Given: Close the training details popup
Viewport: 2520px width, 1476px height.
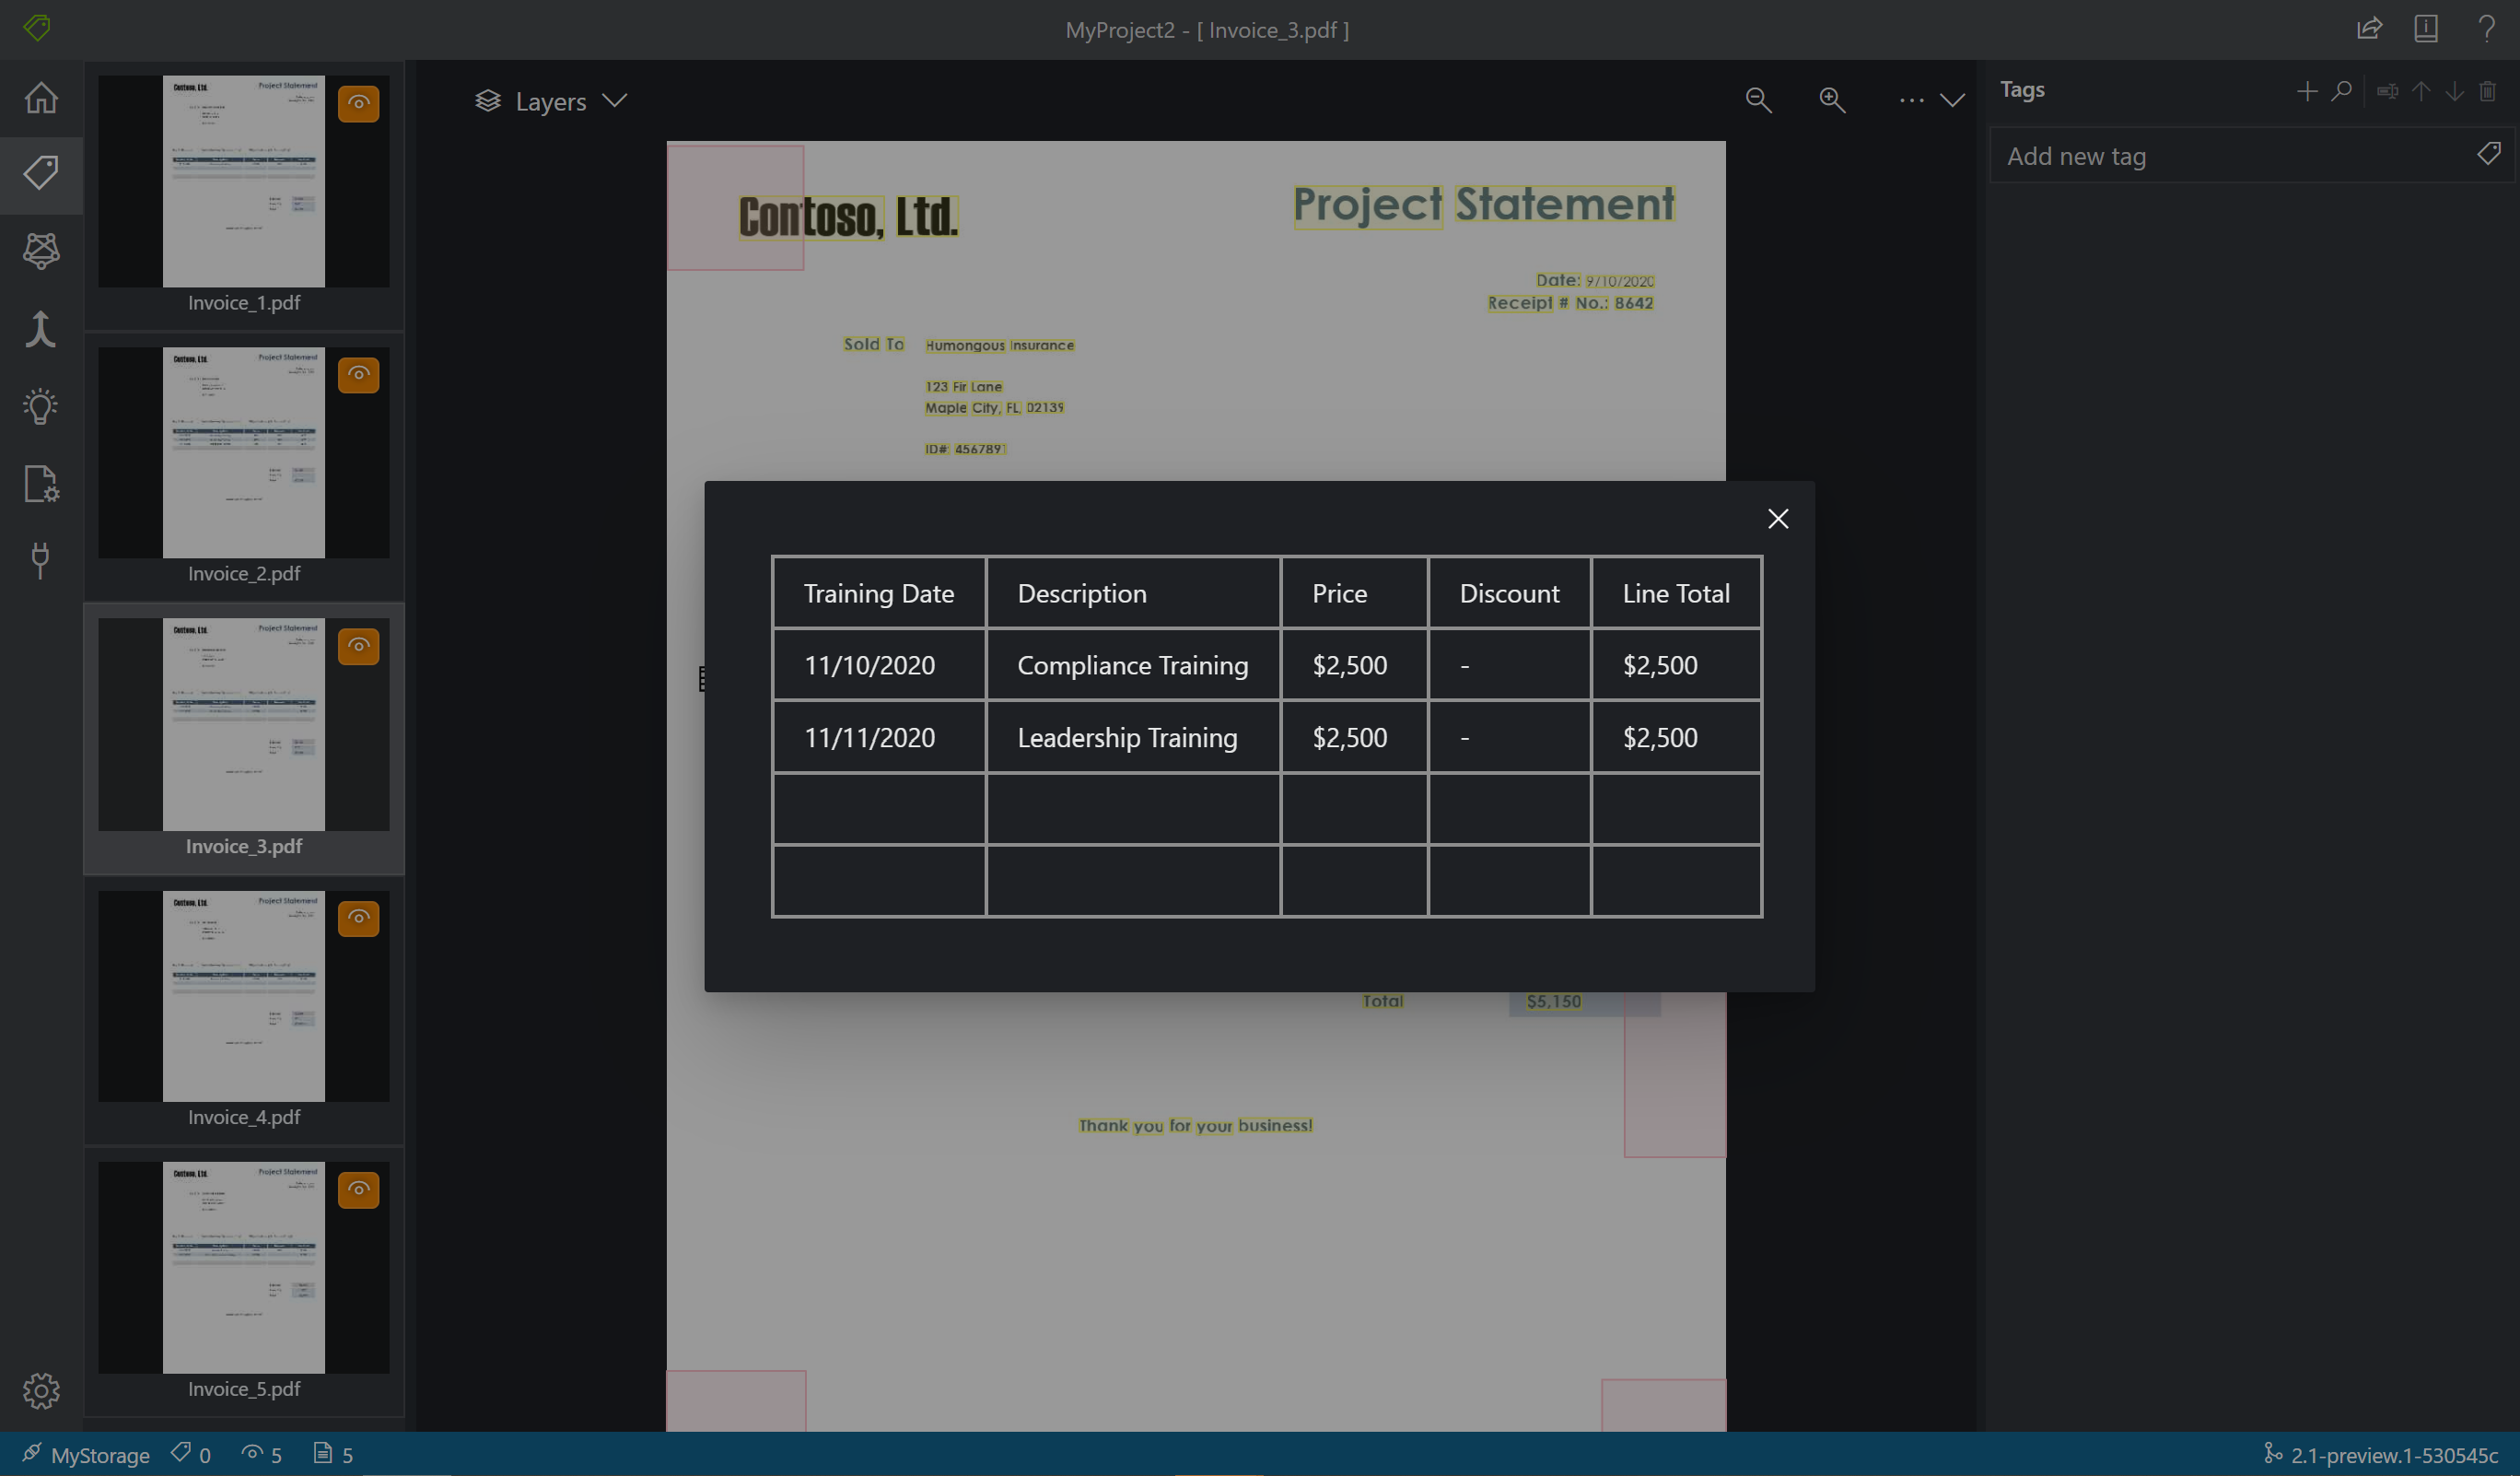Looking at the screenshot, I should click(x=1777, y=517).
